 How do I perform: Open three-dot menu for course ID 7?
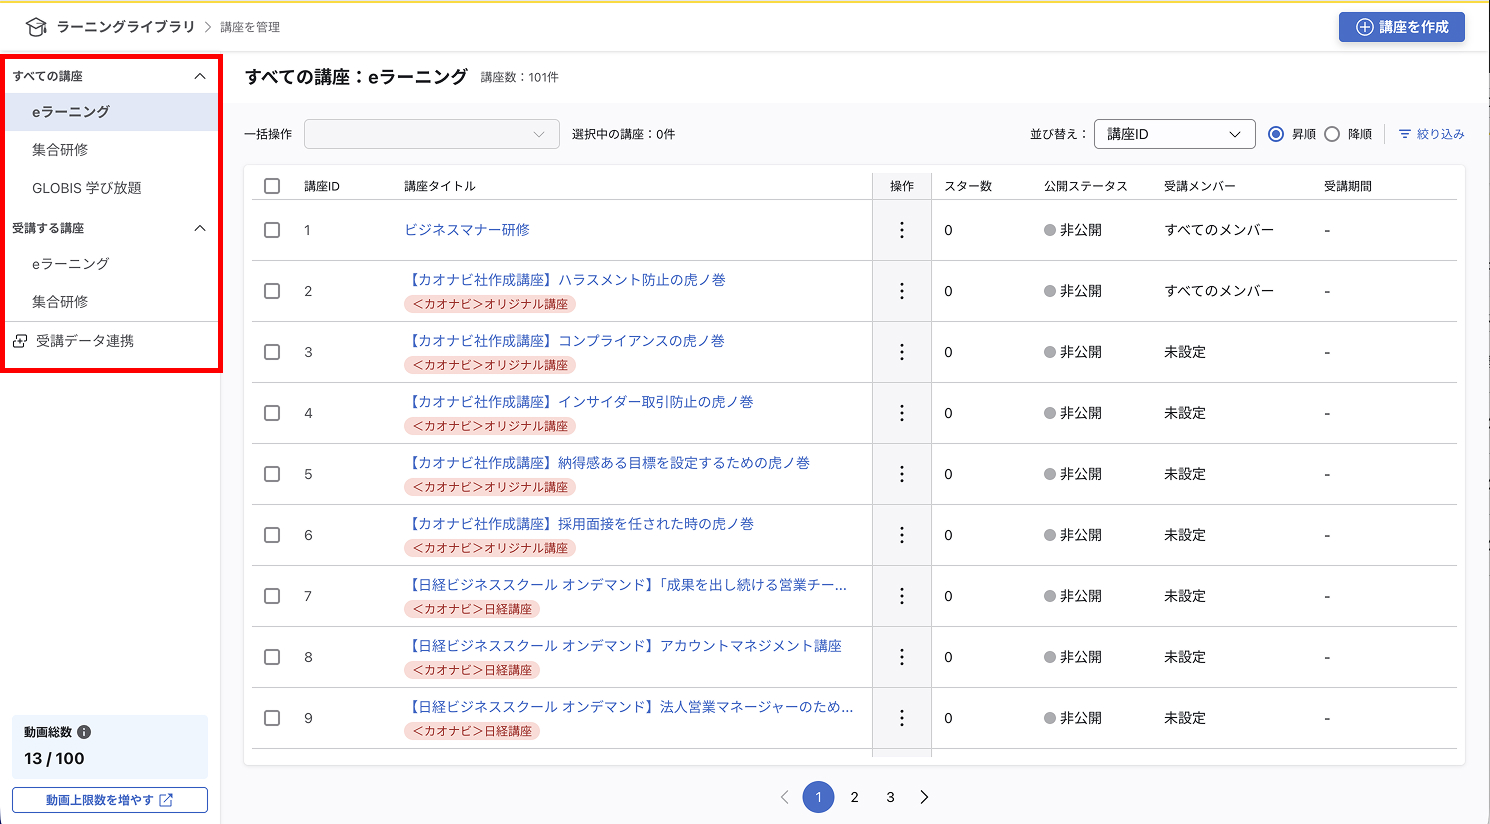pyautogui.click(x=902, y=596)
